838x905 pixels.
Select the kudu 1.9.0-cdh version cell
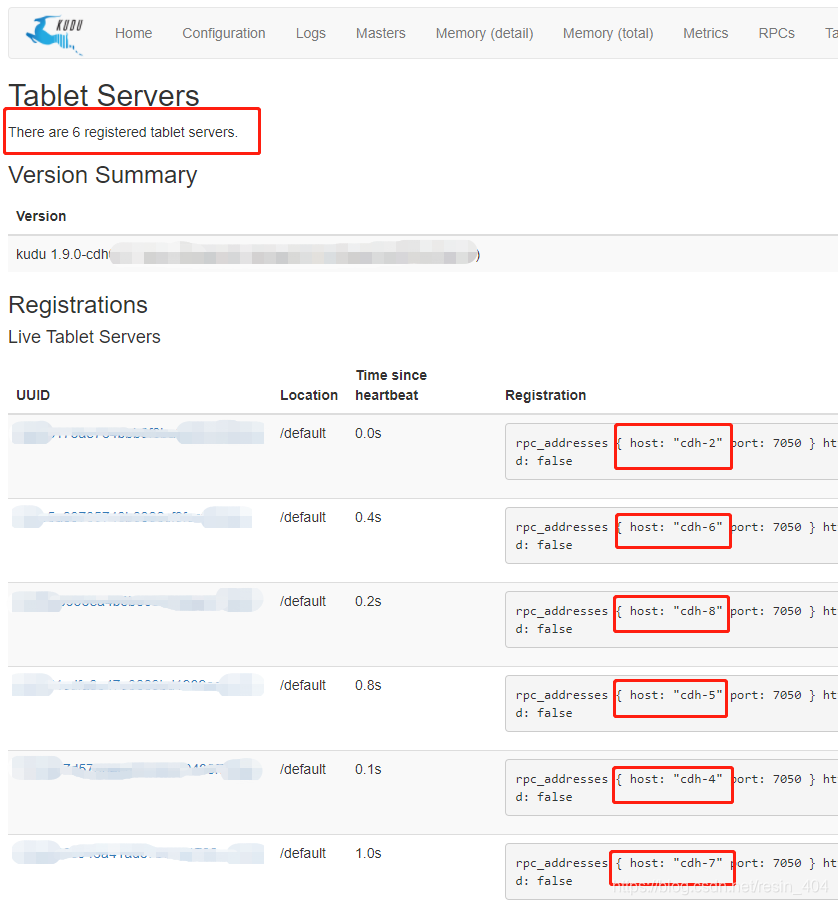[x=248, y=254]
